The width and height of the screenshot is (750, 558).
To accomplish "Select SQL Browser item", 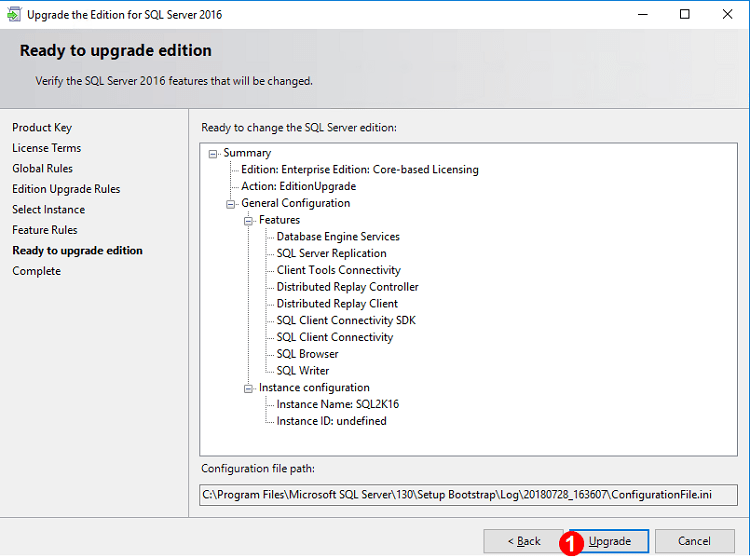I will pyautogui.click(x=307, y=354).
